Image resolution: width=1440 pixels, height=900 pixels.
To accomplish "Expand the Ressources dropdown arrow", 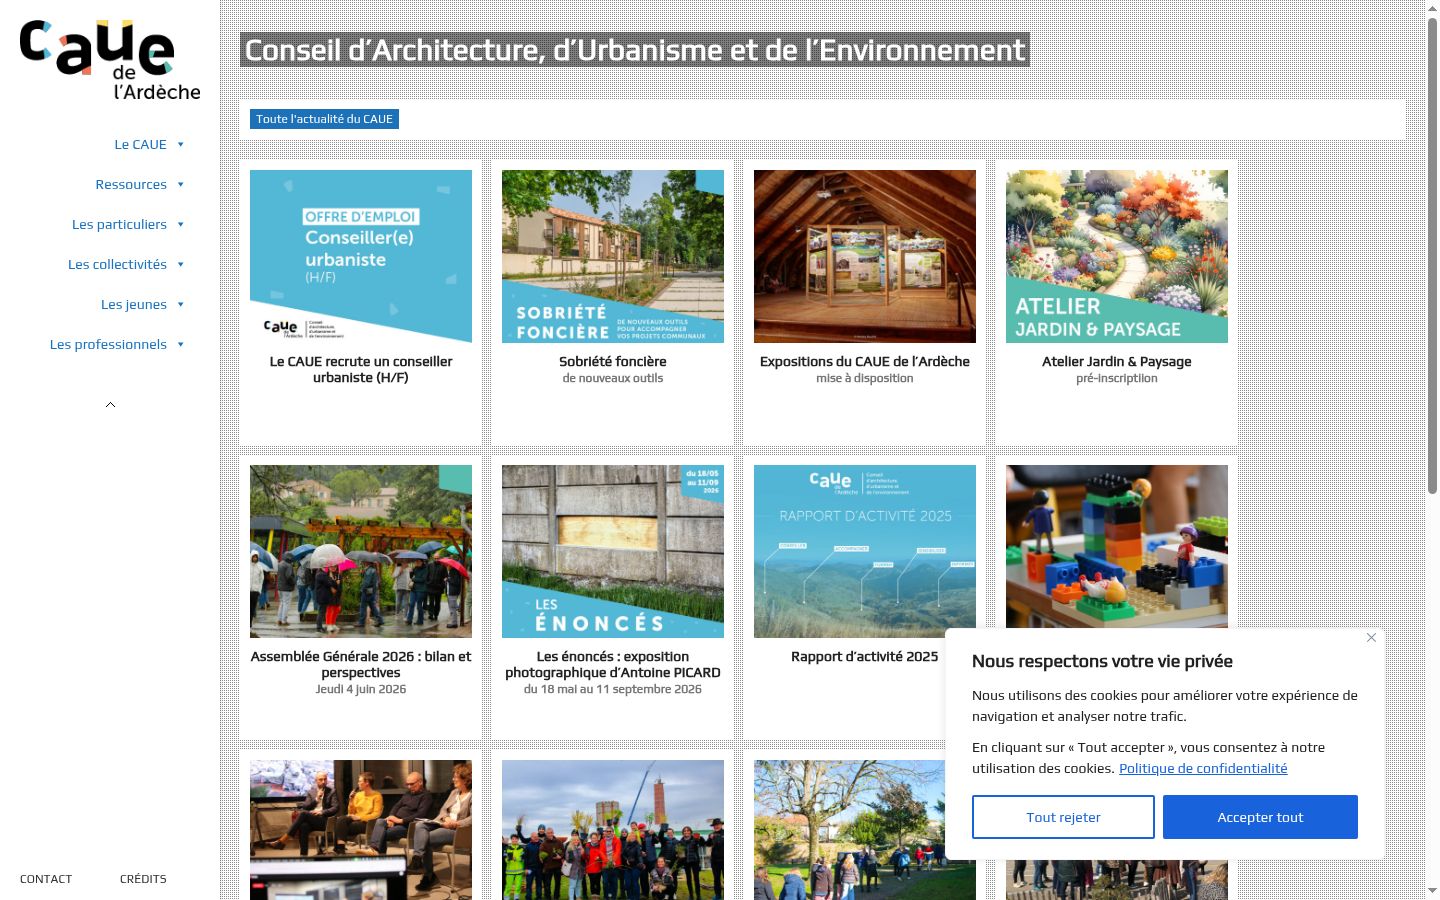I will (x=181, y=184).
